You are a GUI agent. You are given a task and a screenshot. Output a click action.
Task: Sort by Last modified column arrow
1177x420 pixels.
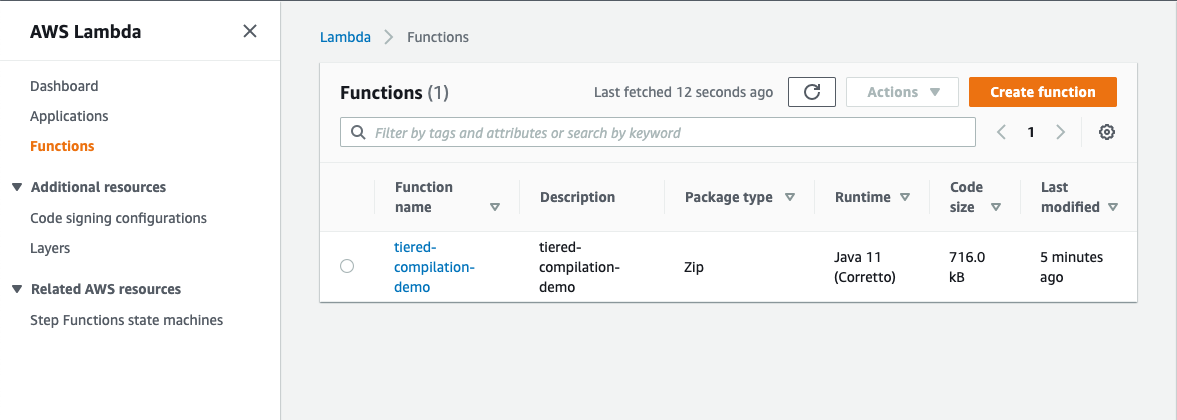[x=1113, y=208]
